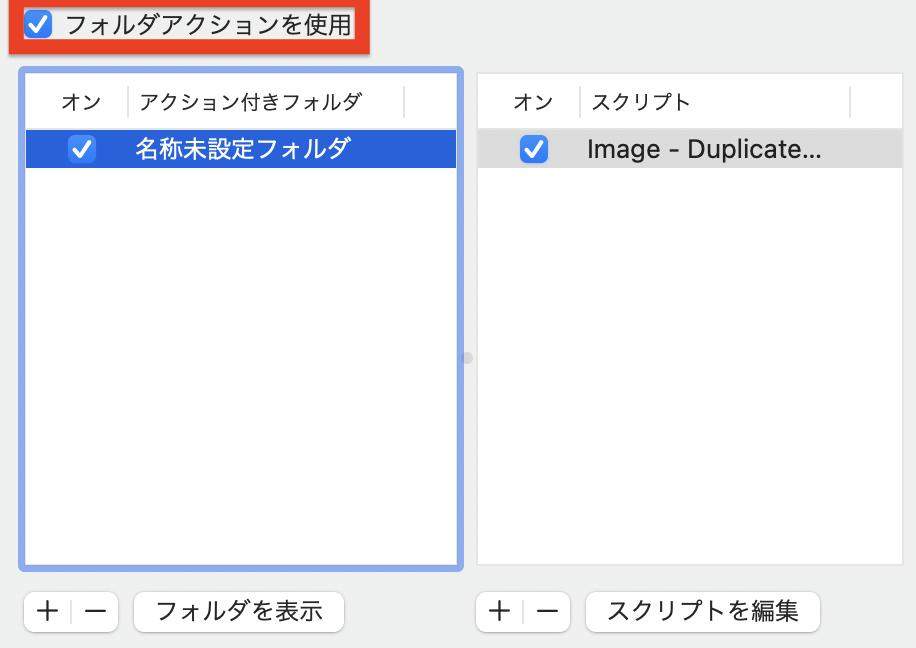Image resolution: width=916 pixels, height=648 pixels.
Task: Open the folder with フォルダを表示
Action: click(238, 611)
